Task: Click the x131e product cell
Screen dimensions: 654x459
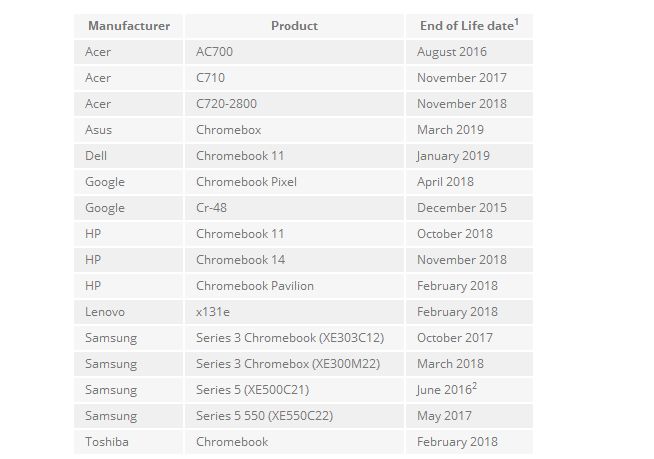Action: click(294, 312)
